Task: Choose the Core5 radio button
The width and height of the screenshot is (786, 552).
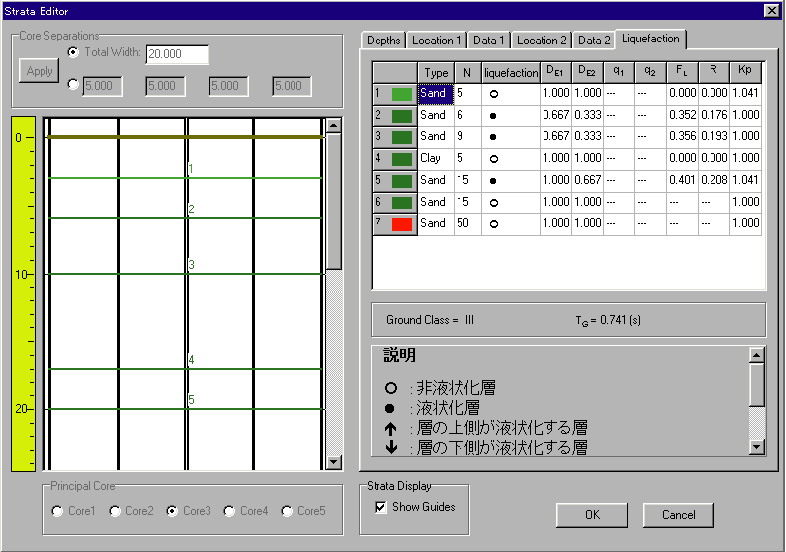Action: click(289, 511)
